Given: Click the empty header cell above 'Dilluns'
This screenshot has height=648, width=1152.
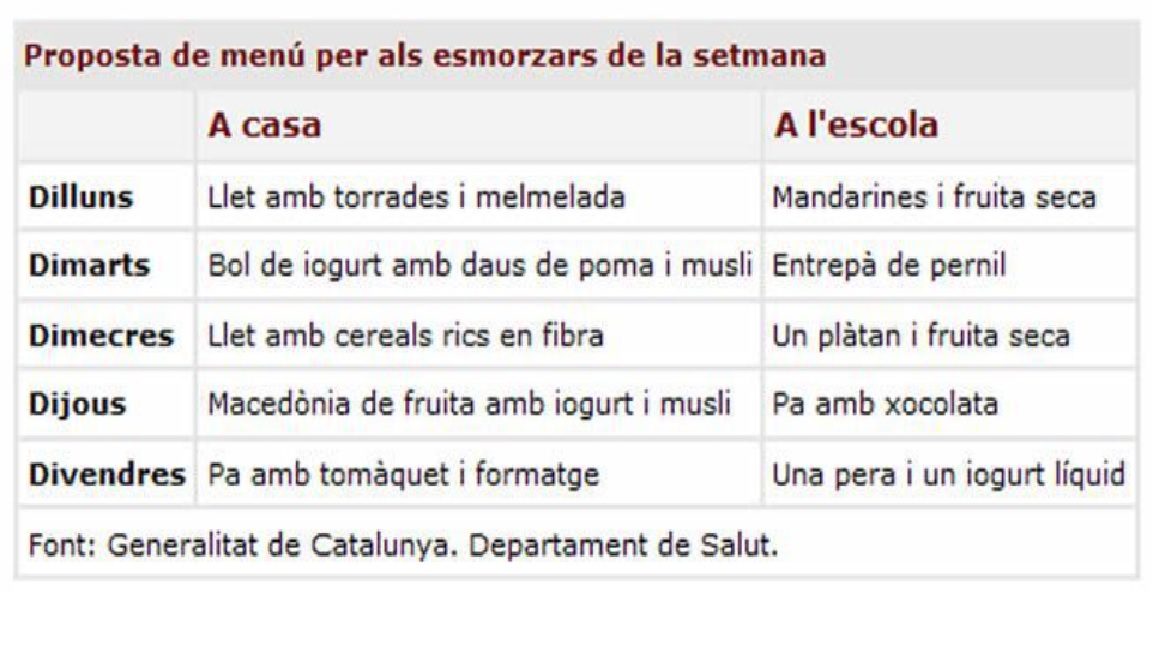Looking at the screenshot, I should coord(106,125).
